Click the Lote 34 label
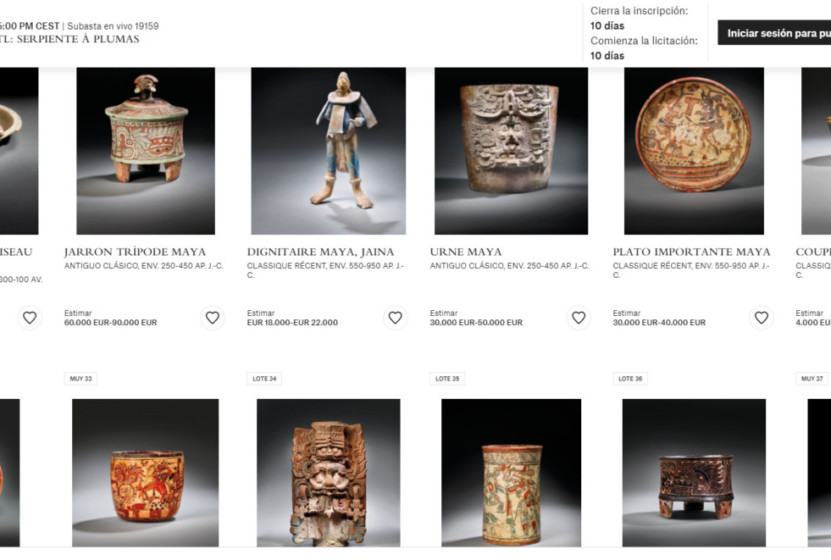831x560 pixels. coord(264,379)
